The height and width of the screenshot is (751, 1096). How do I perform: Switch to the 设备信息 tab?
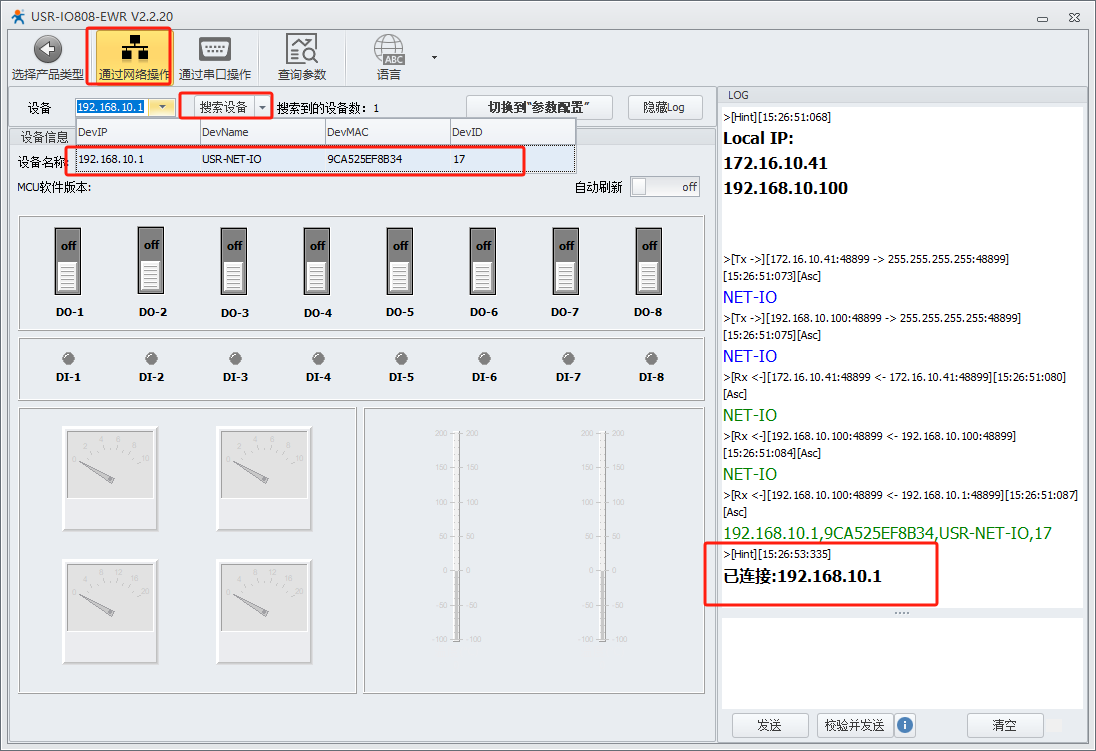pos(45,137)
